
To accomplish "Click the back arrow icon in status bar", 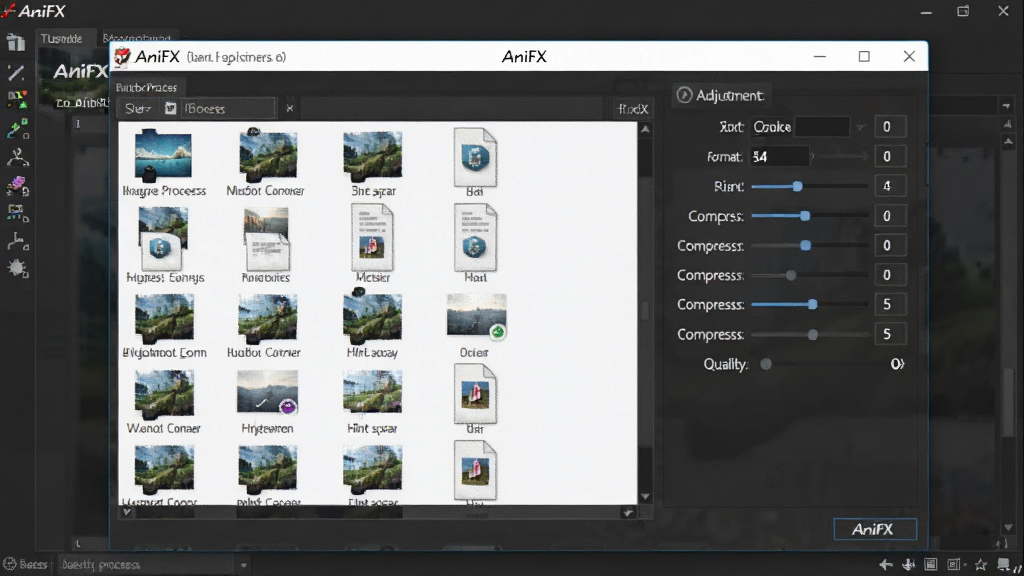I will coord(886,564).
